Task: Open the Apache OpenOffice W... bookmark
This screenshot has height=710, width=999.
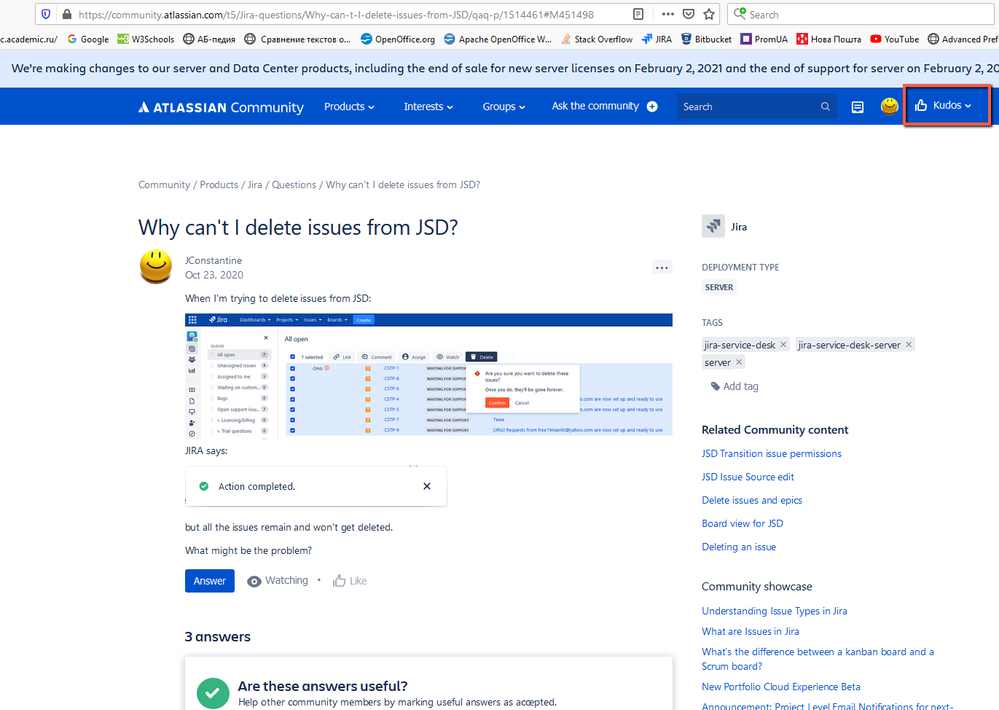Action: pos(498,39)
